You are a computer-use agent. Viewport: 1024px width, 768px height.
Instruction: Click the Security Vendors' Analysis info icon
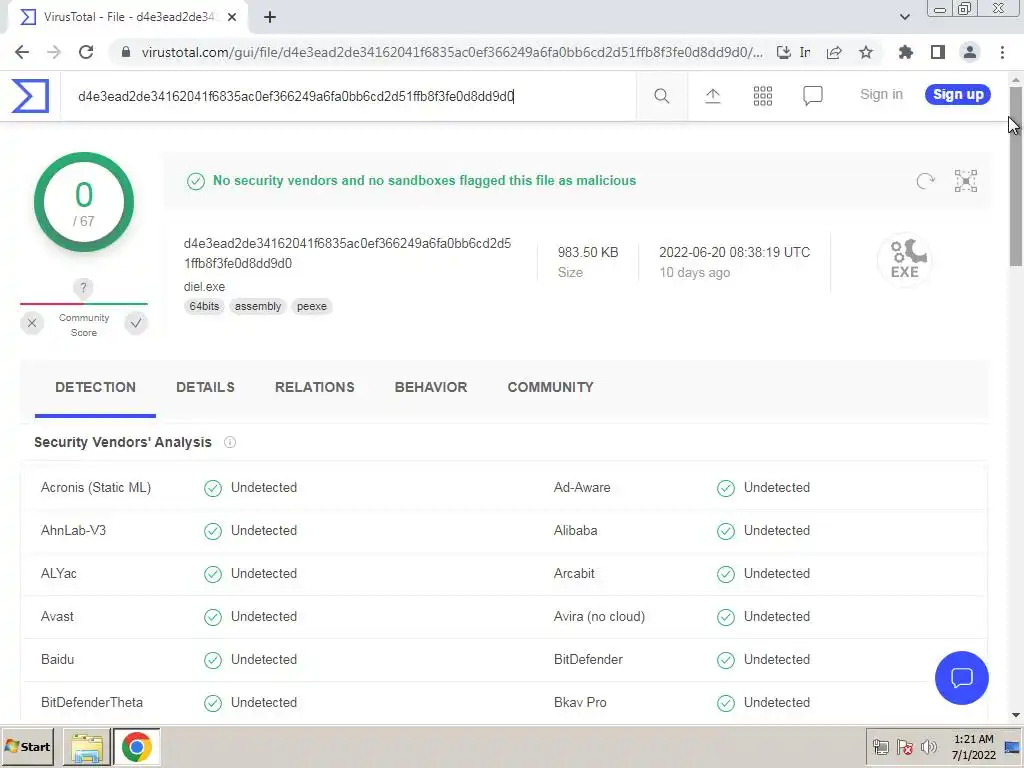230,442
